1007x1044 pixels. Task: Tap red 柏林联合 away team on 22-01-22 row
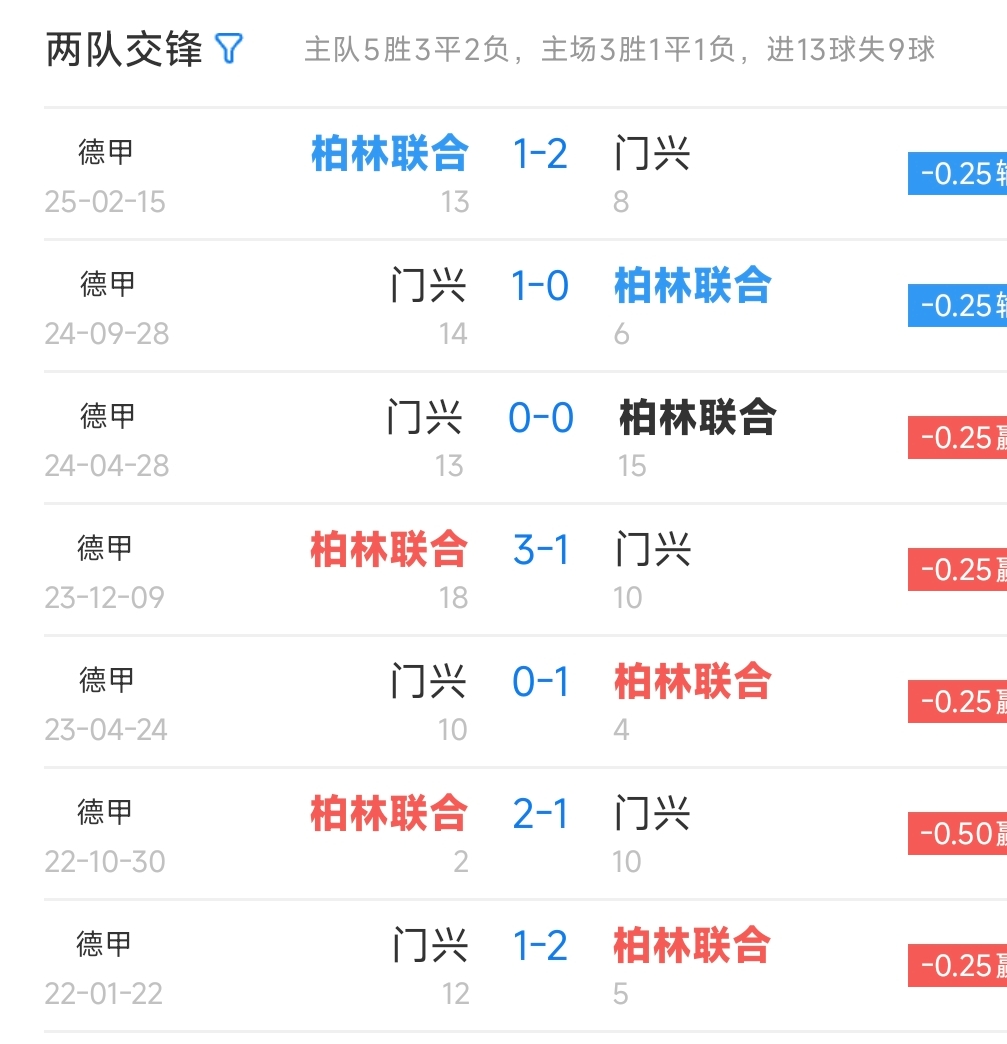[x=692, y=946]
